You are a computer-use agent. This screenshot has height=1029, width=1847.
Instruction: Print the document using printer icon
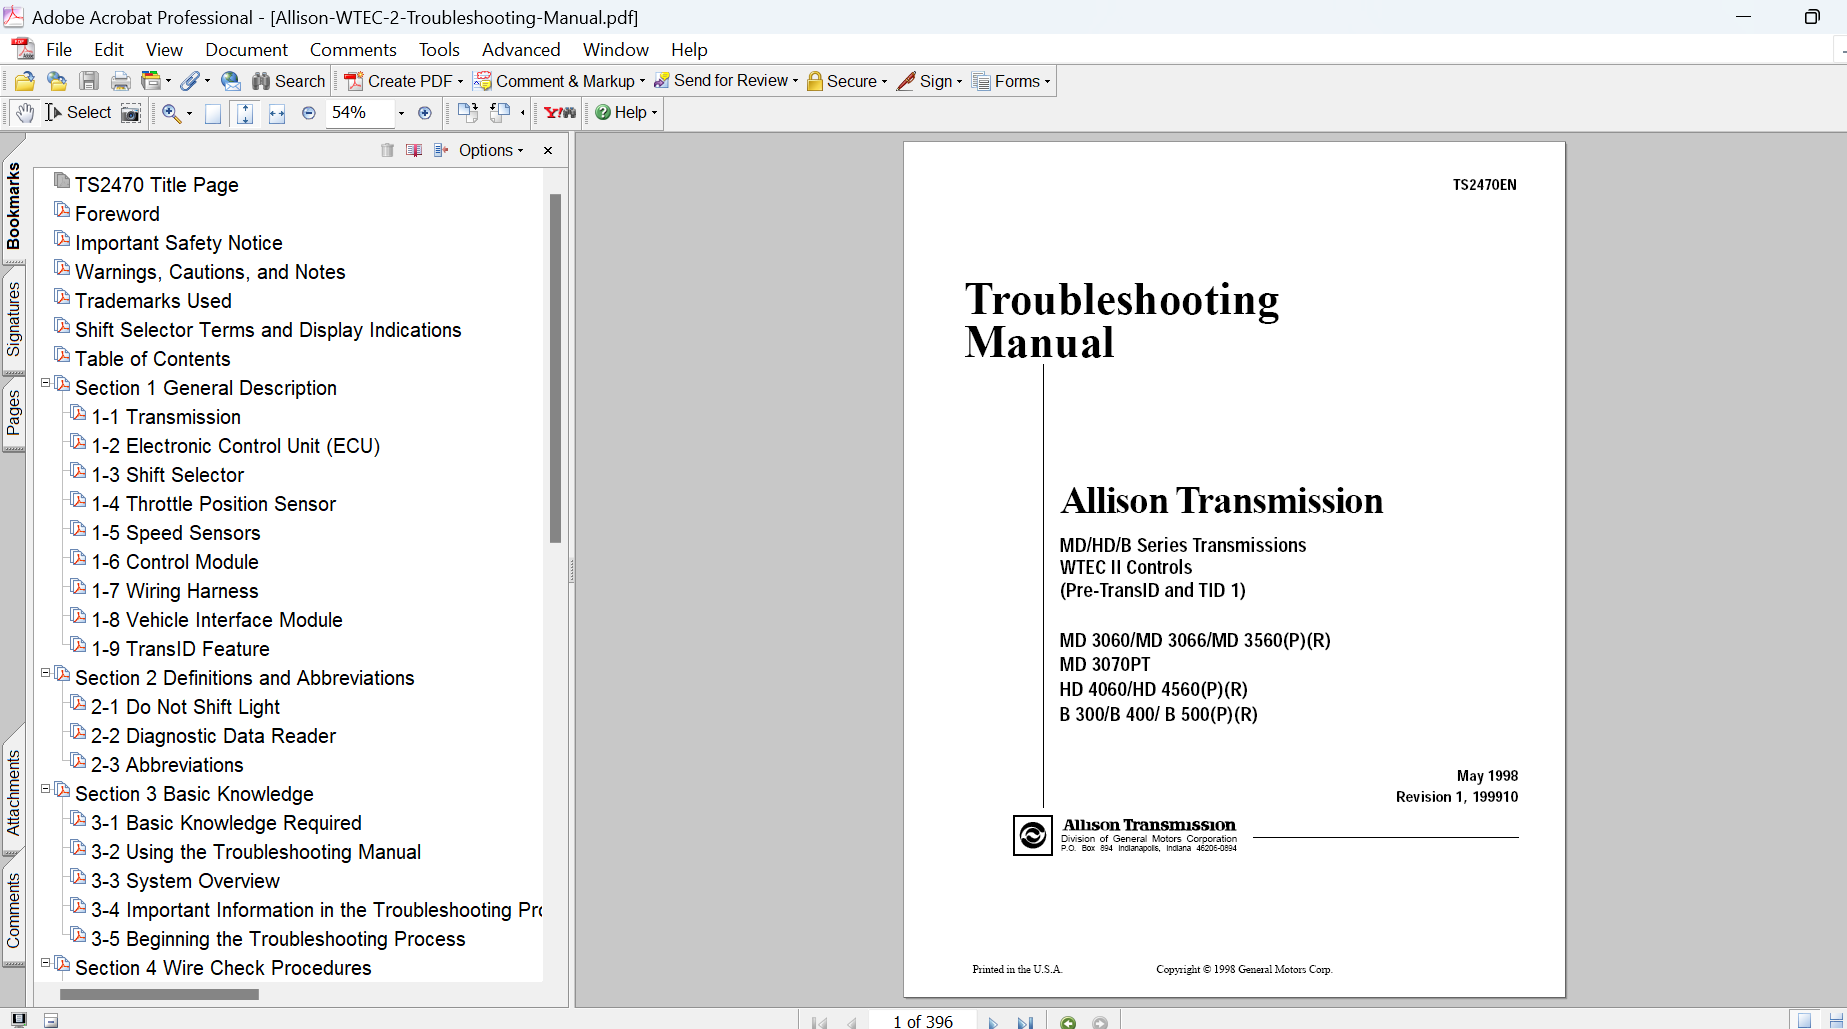(x=121, y=81)
